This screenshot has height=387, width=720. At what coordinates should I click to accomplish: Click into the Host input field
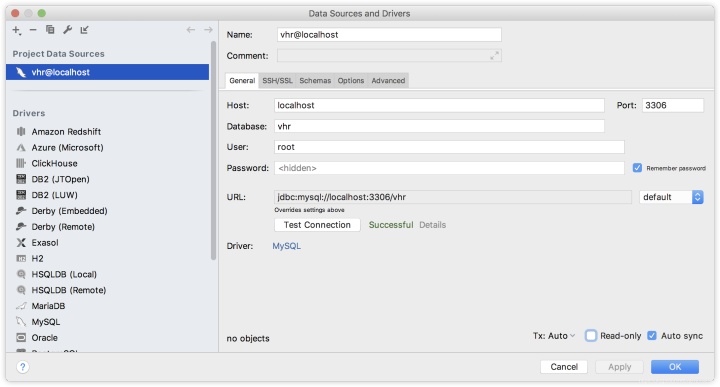coord(439,105)
